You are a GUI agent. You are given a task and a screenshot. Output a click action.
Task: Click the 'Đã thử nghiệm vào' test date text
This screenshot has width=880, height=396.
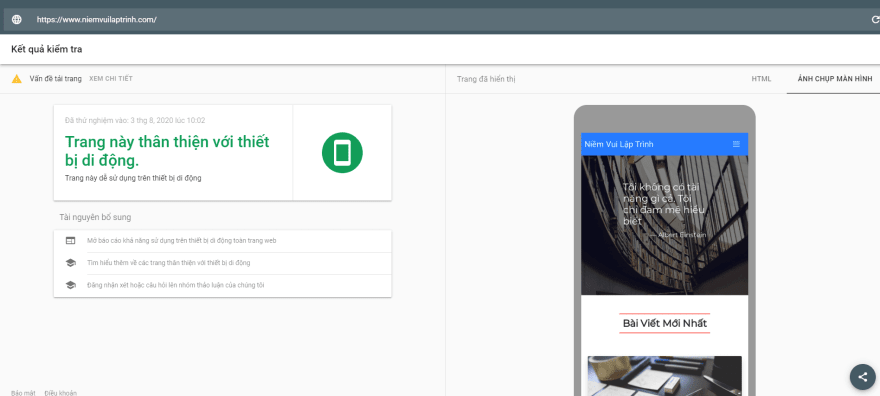[x=135, y=120]
